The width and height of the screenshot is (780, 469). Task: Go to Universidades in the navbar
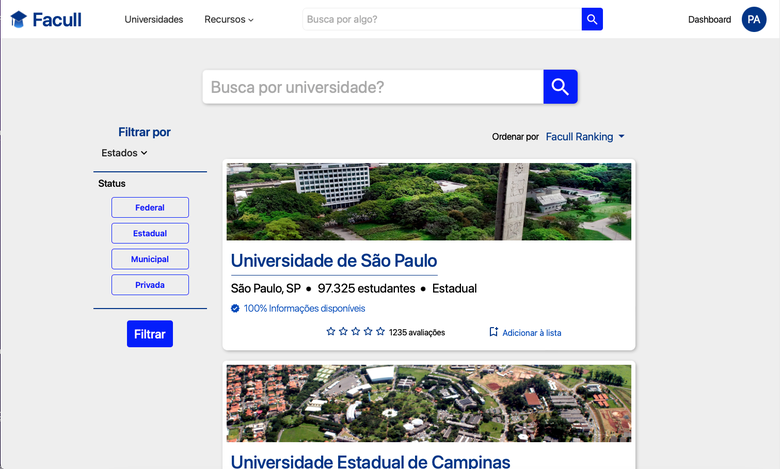pos(154,19)
